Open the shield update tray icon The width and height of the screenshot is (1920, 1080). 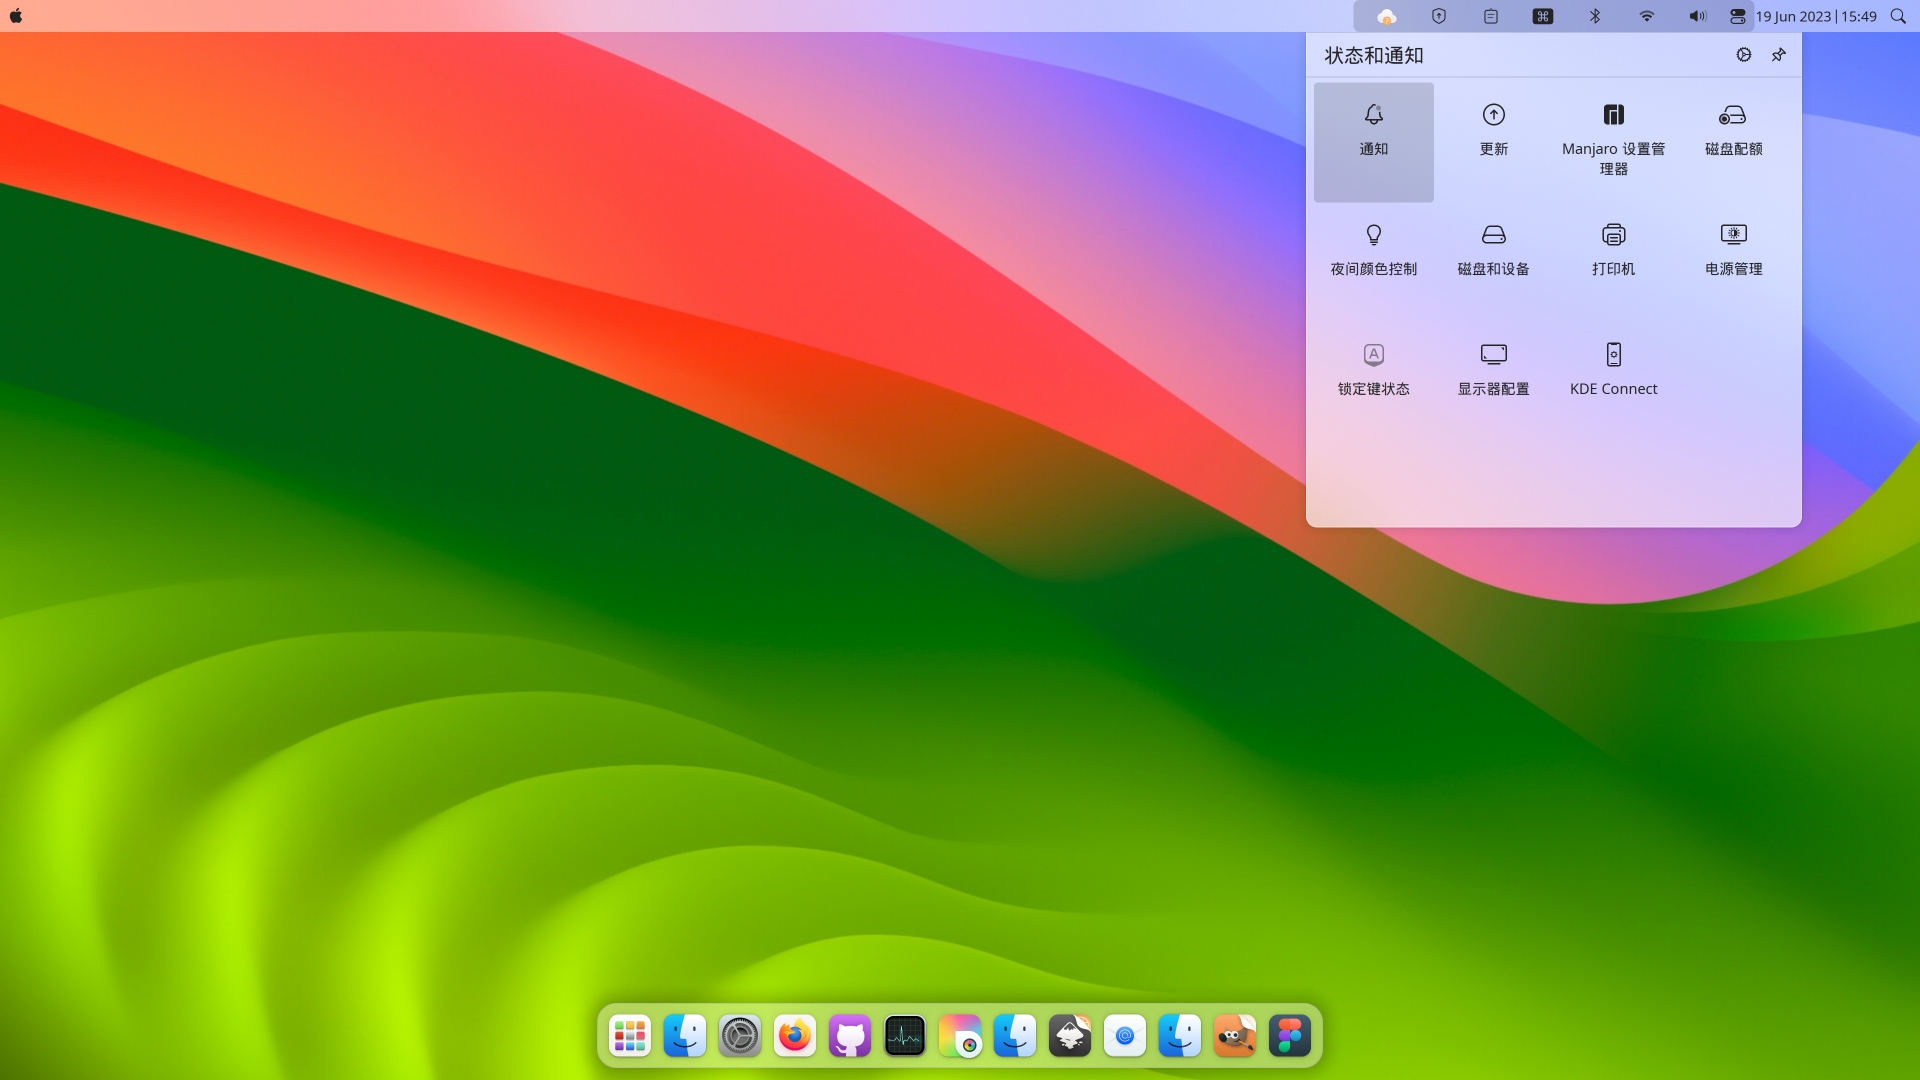point(1438,16)
